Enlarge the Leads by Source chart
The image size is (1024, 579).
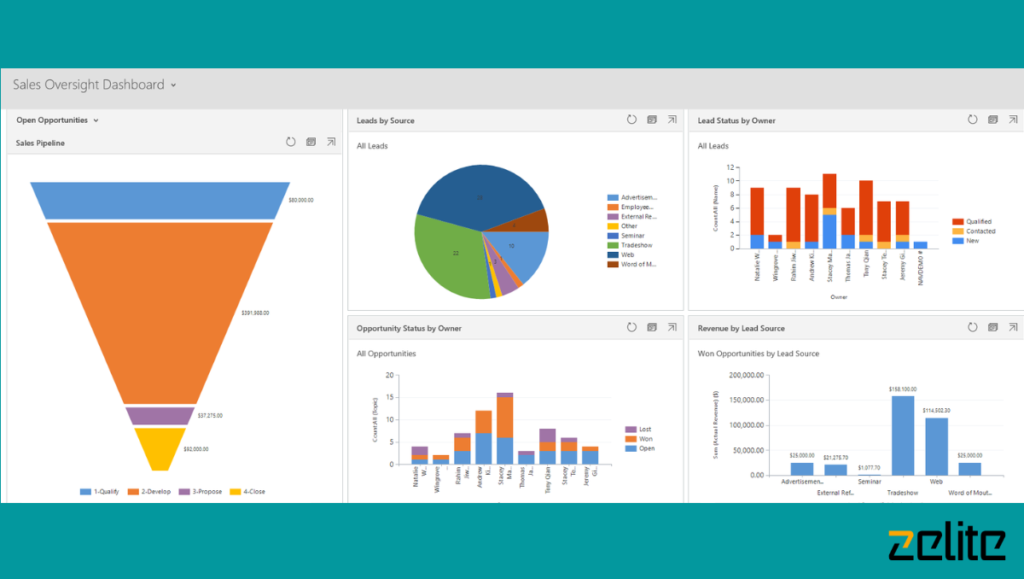point(671,118)
